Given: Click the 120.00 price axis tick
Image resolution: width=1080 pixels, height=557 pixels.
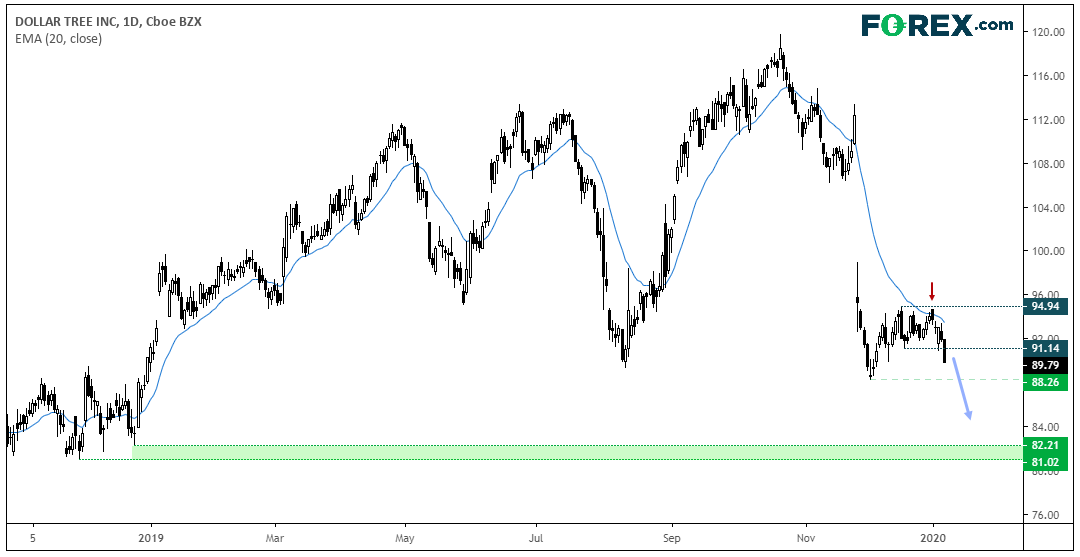Looking at the screenshot, I should pyautogui.click(x=1046, y=32).
